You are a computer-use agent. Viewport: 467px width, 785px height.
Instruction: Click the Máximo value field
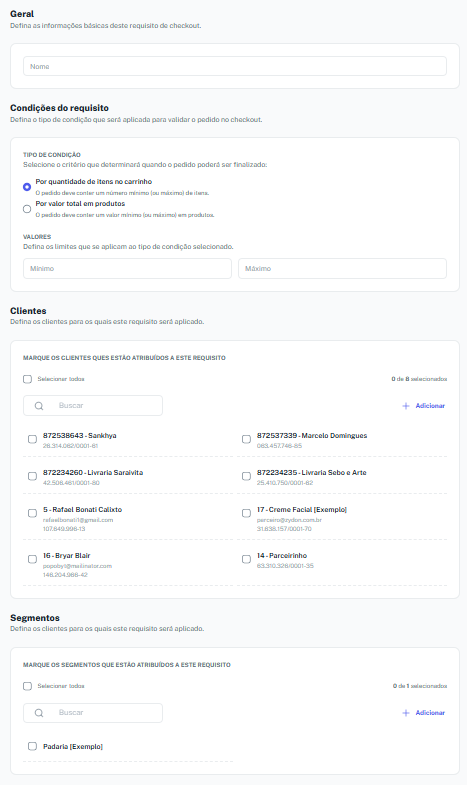pyautogui.click(x=342, y=268)
